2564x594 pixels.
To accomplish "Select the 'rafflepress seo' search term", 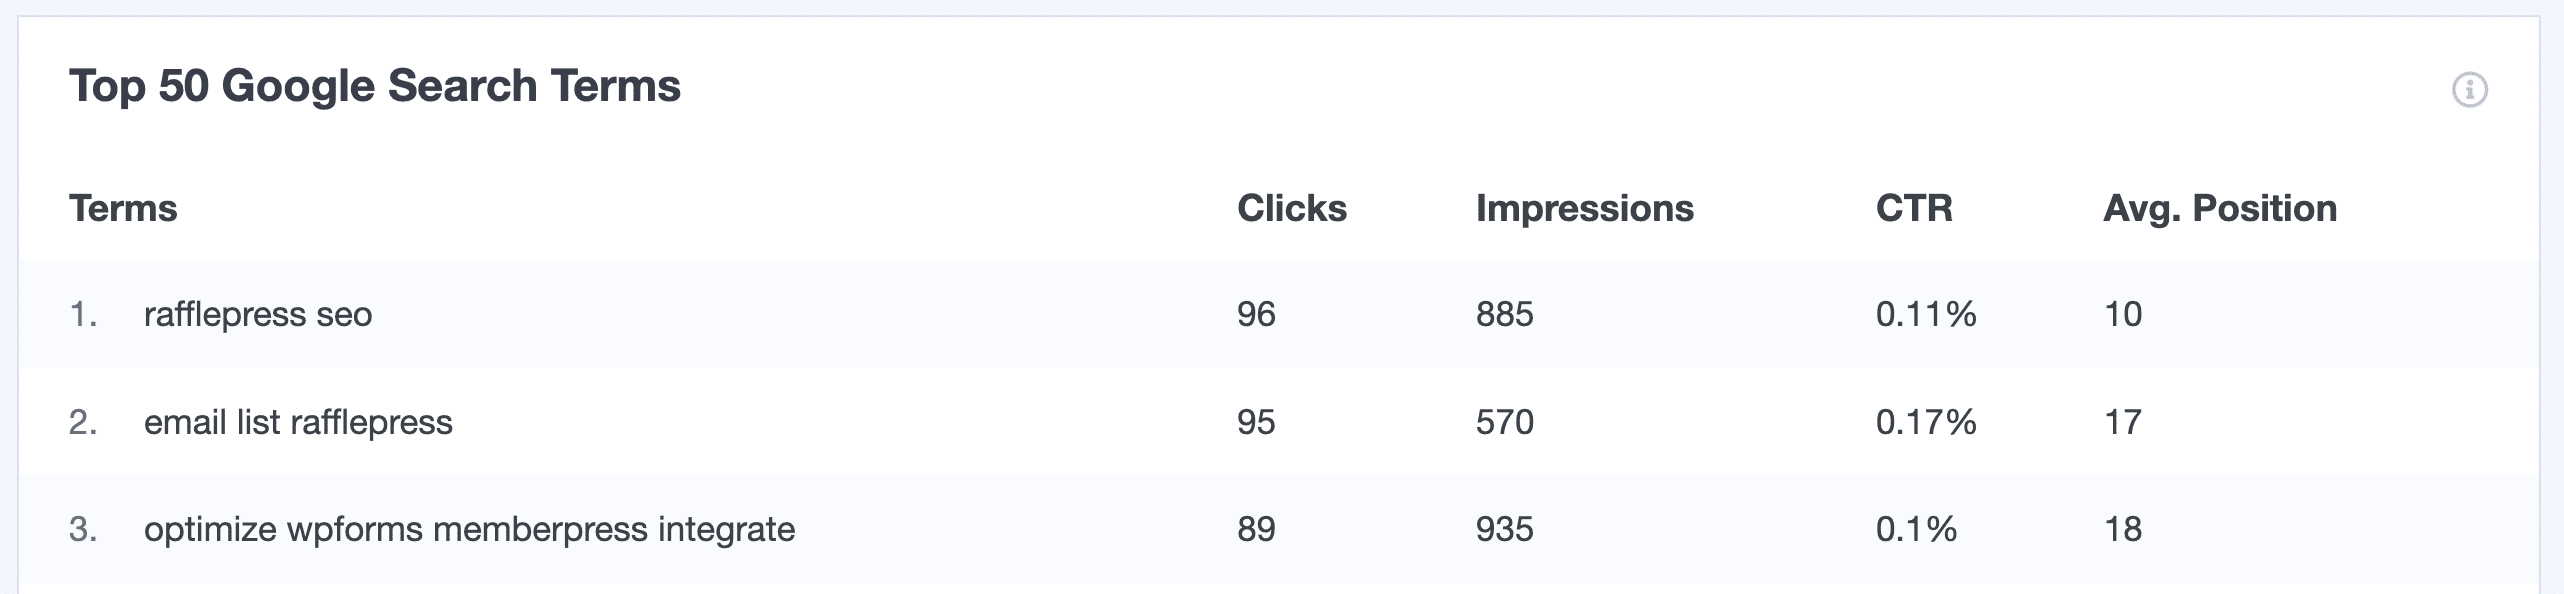I will click(258, 314).
